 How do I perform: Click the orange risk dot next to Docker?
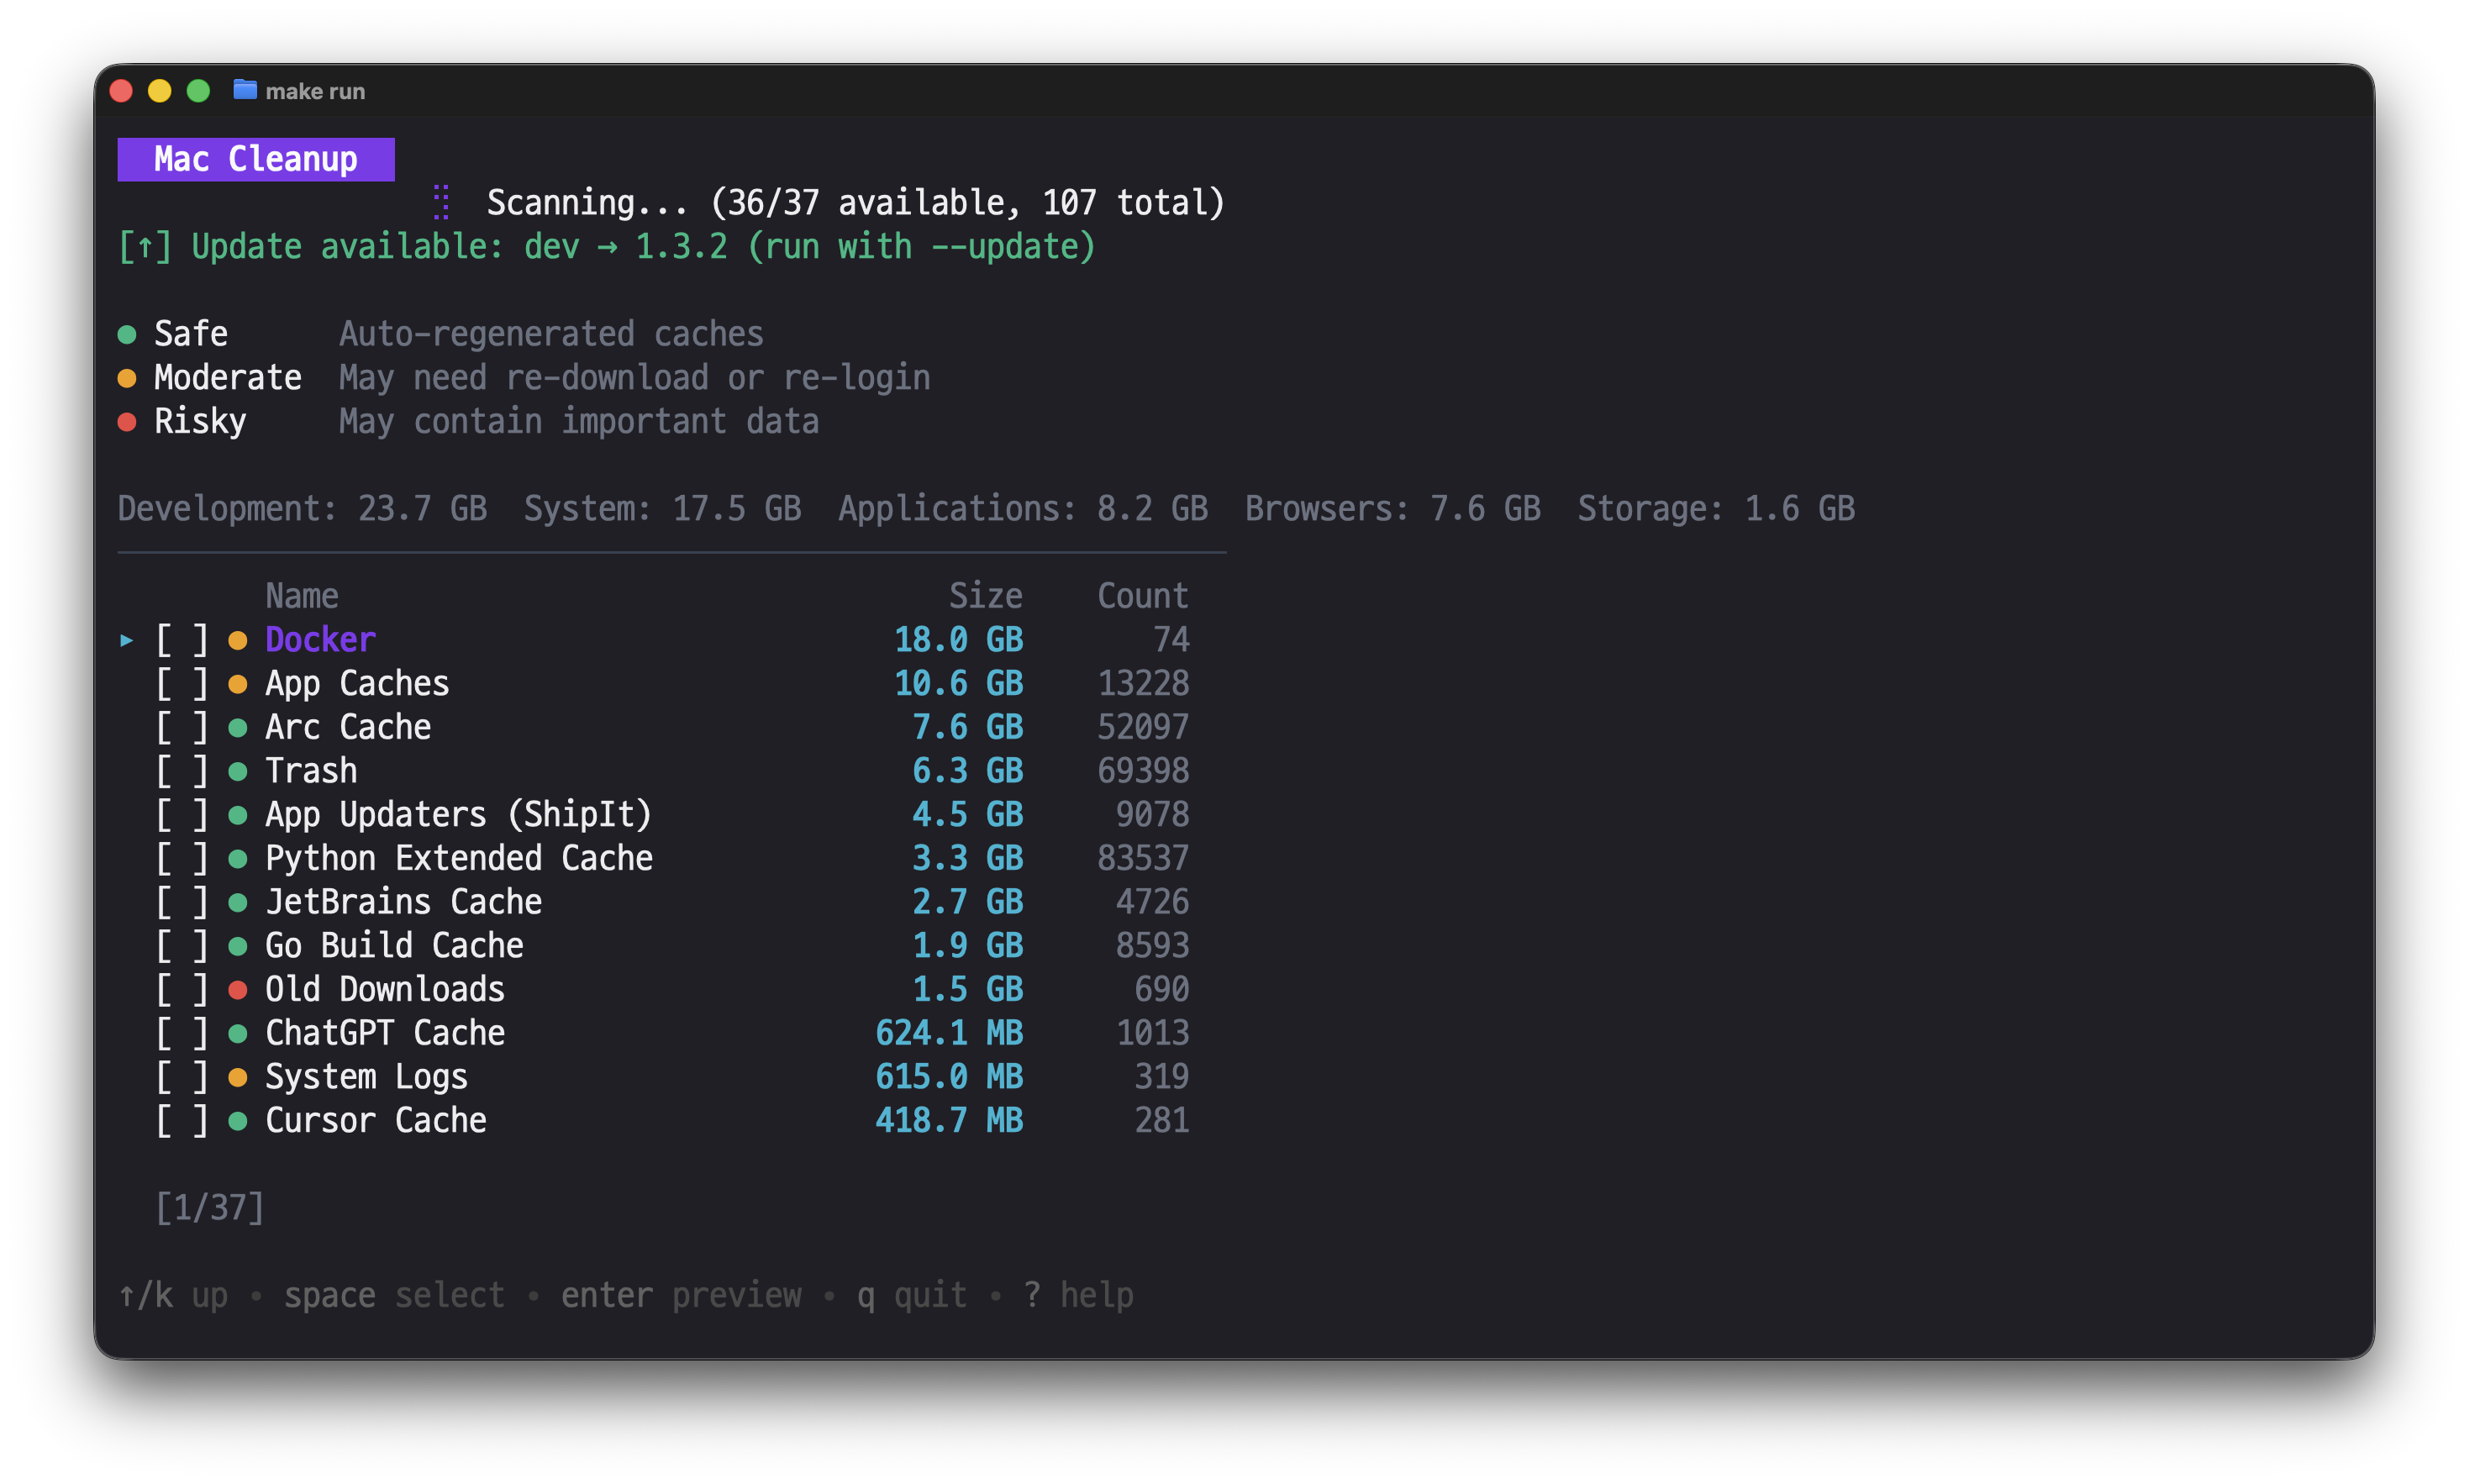coord(238,640)
